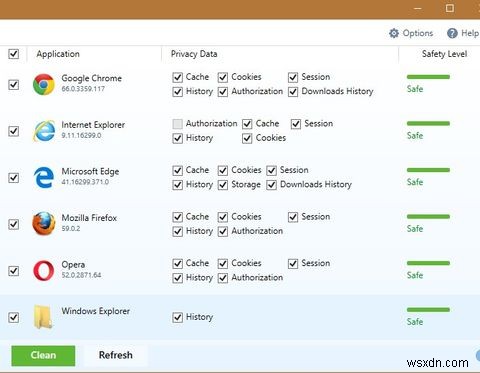Click the Options gear icon
The image size is (480, 373).
[x=394, y=33]
